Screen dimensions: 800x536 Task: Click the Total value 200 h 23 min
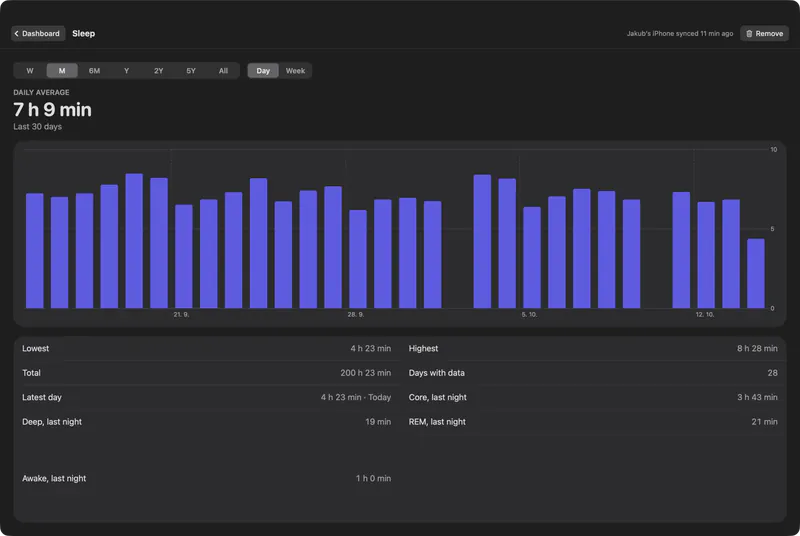pos(365,373)
